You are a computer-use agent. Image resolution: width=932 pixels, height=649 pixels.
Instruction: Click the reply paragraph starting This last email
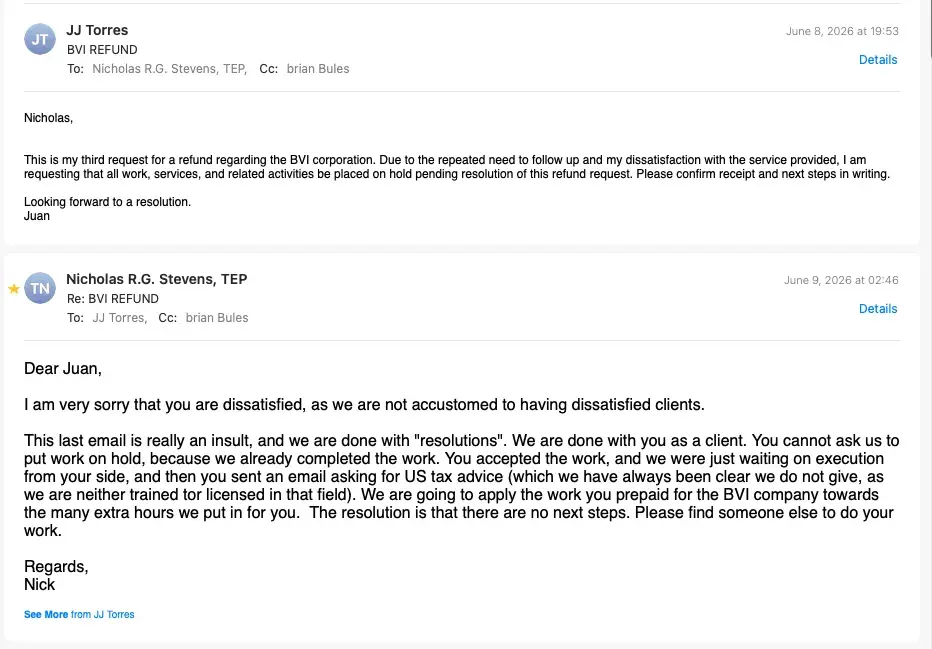pyautogui.click(x=461, y=486)
